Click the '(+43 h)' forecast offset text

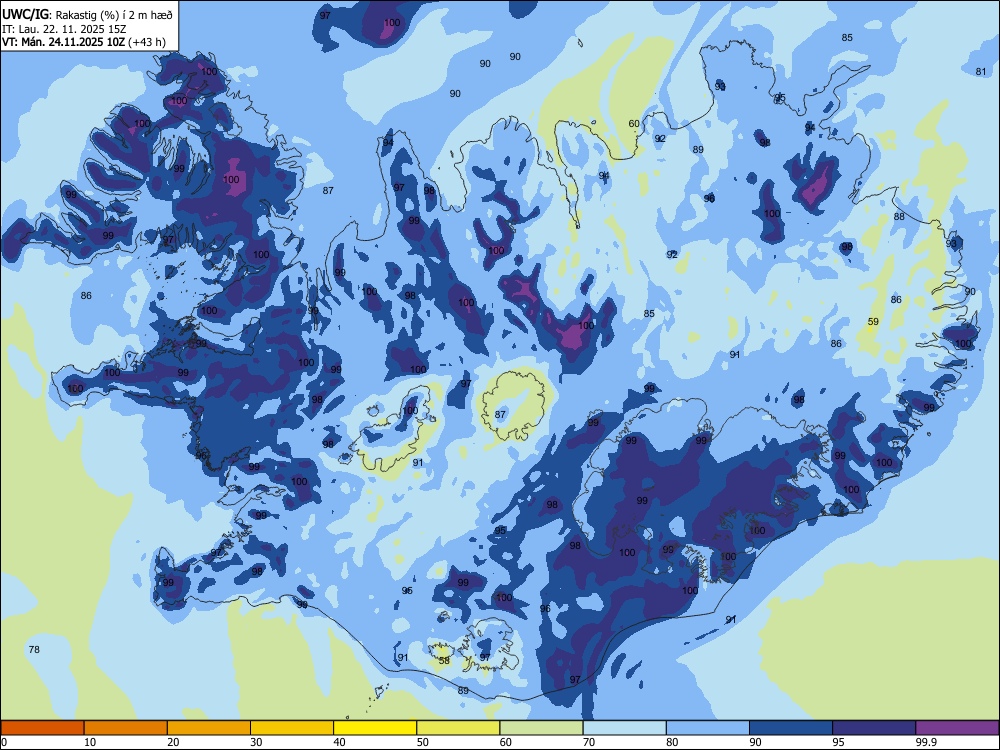147,42
